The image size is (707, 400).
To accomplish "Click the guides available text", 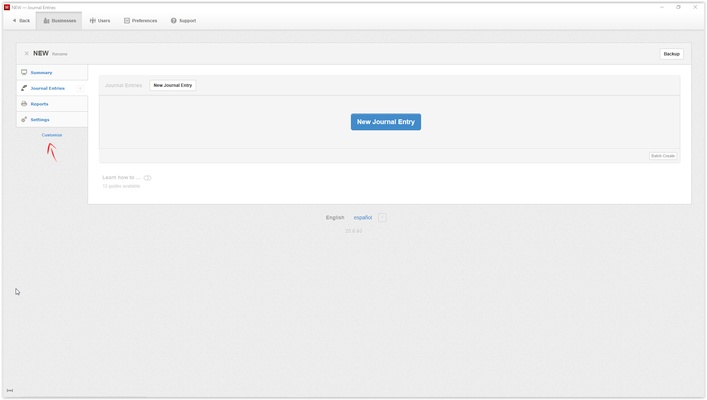I will pos(121,186).
